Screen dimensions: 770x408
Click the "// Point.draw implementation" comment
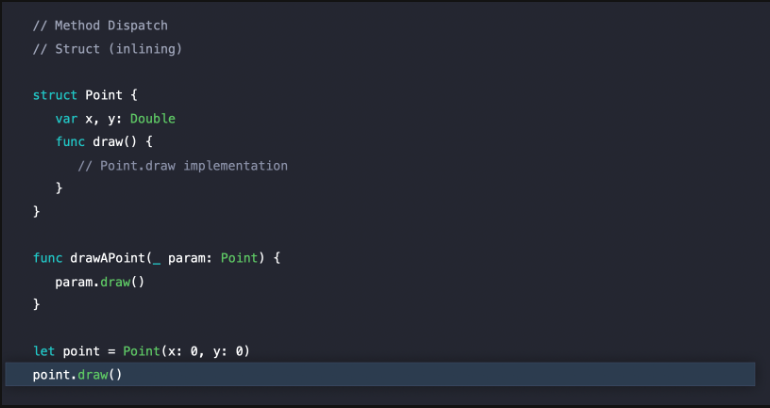(182, 165)
